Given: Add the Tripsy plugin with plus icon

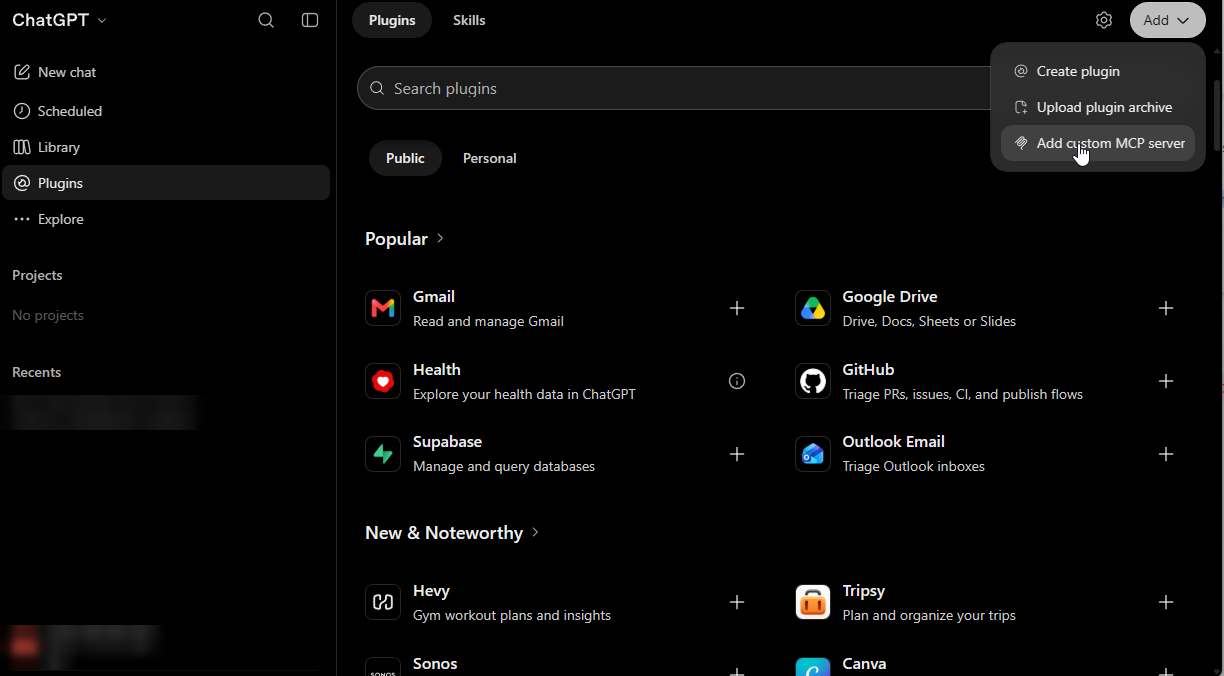Looking at the screenshot, I should tap(1166, 602).
